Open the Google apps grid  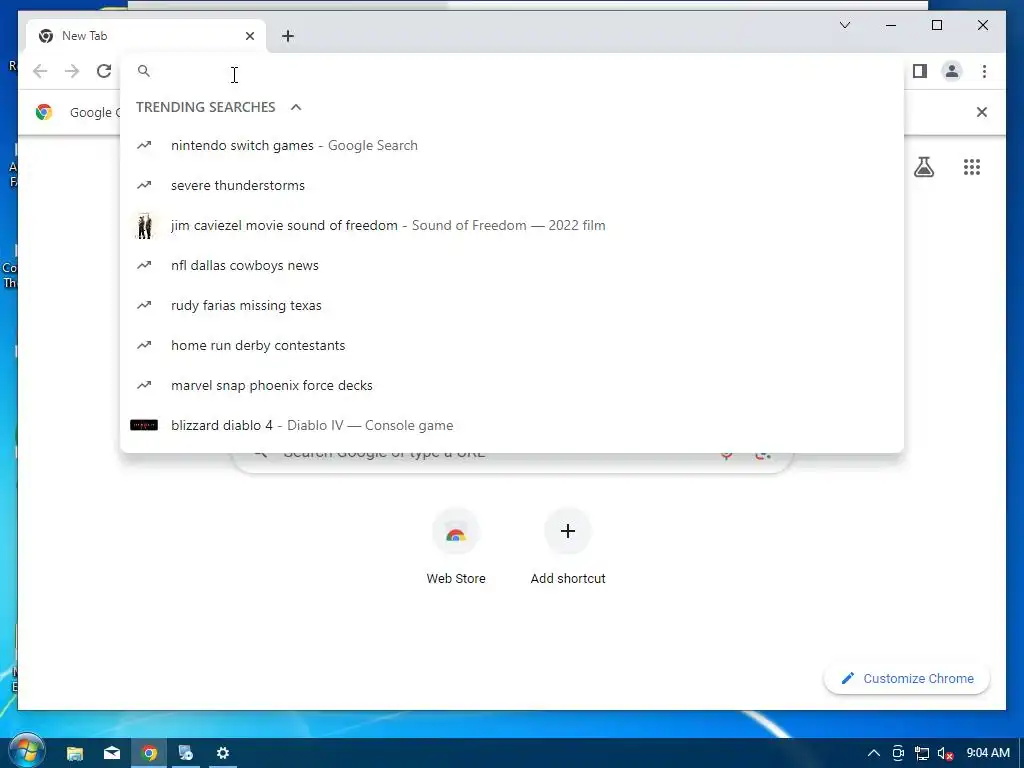coord(972,167)
